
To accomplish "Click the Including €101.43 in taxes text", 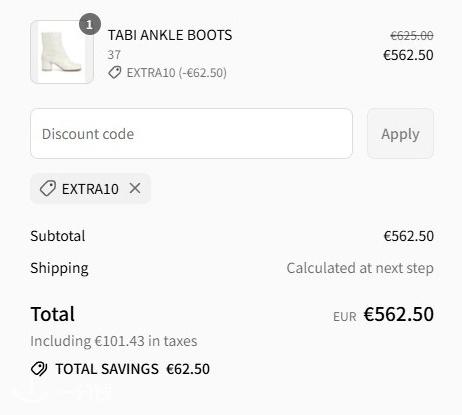I will (114, 341).
